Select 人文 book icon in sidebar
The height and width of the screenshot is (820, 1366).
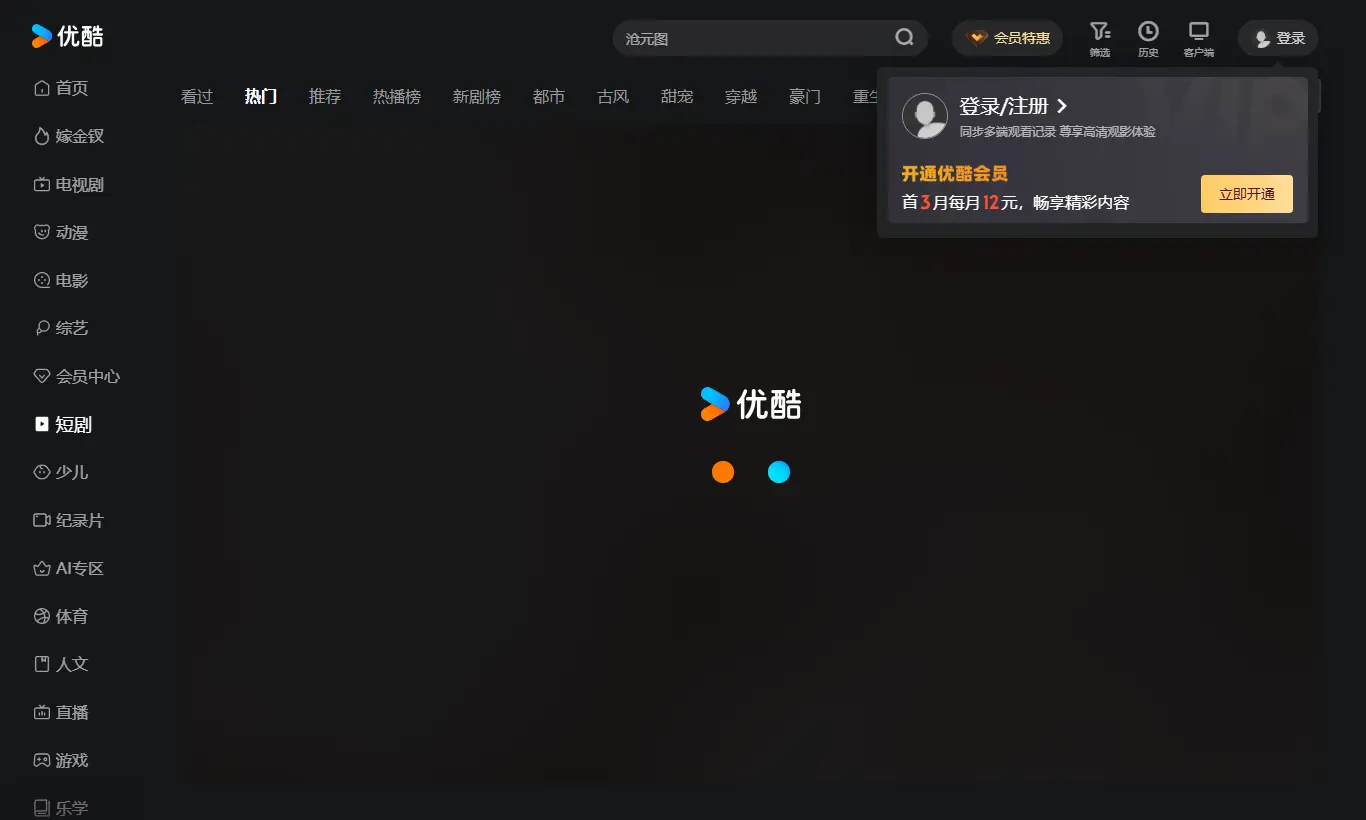(x=42, y=664)
